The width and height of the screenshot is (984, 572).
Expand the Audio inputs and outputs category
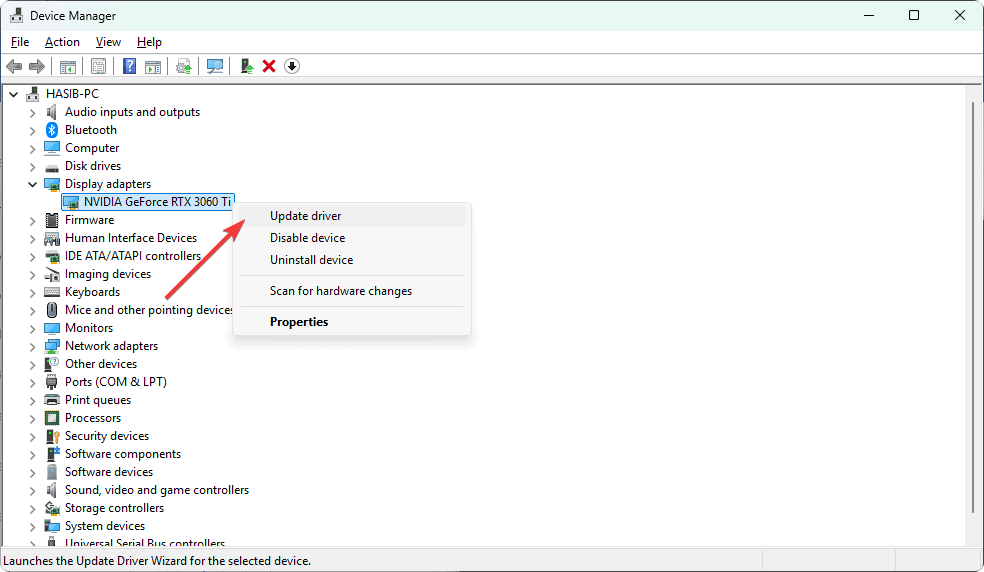33,112
